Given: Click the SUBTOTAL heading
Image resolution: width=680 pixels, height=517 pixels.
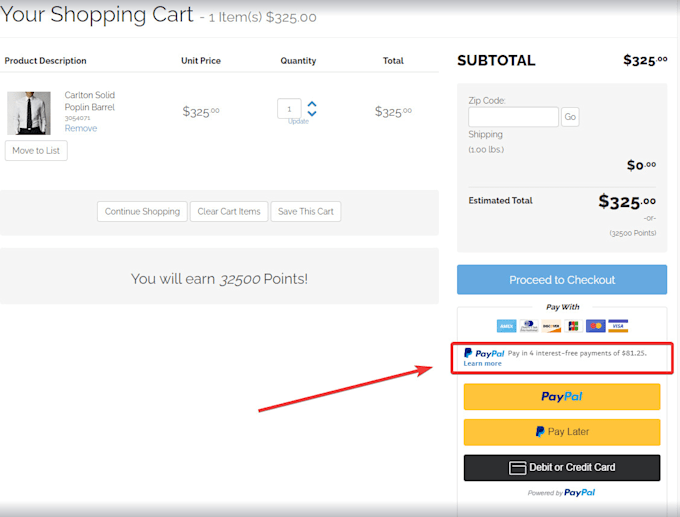Looking at the screenshot, I should click(496, 60).
